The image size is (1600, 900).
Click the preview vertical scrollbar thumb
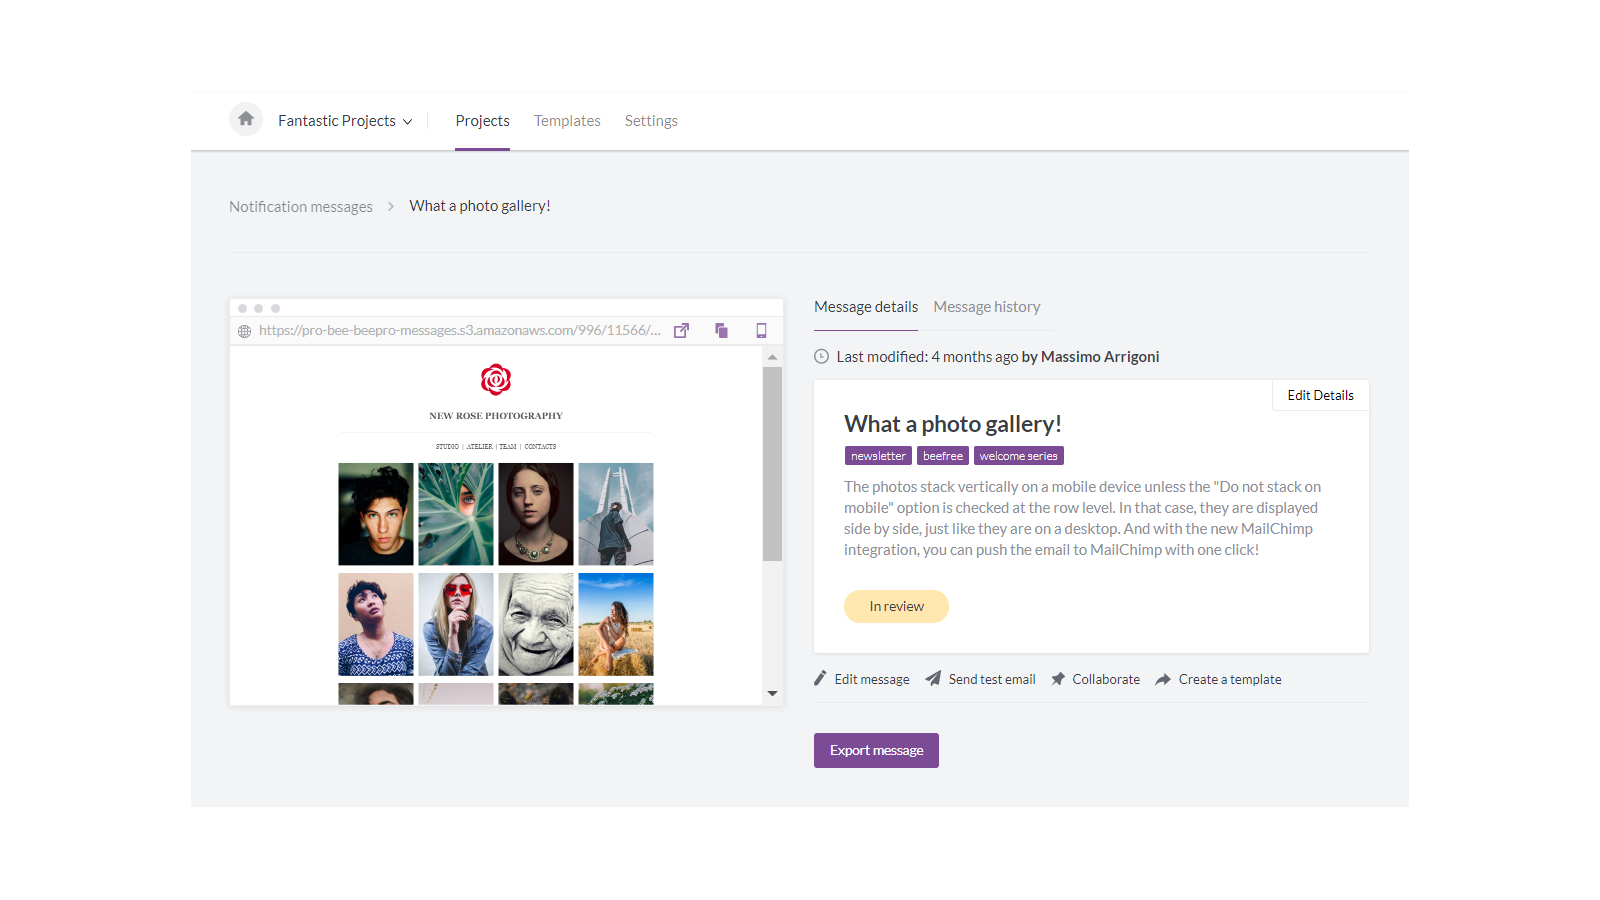click(772, 464)
